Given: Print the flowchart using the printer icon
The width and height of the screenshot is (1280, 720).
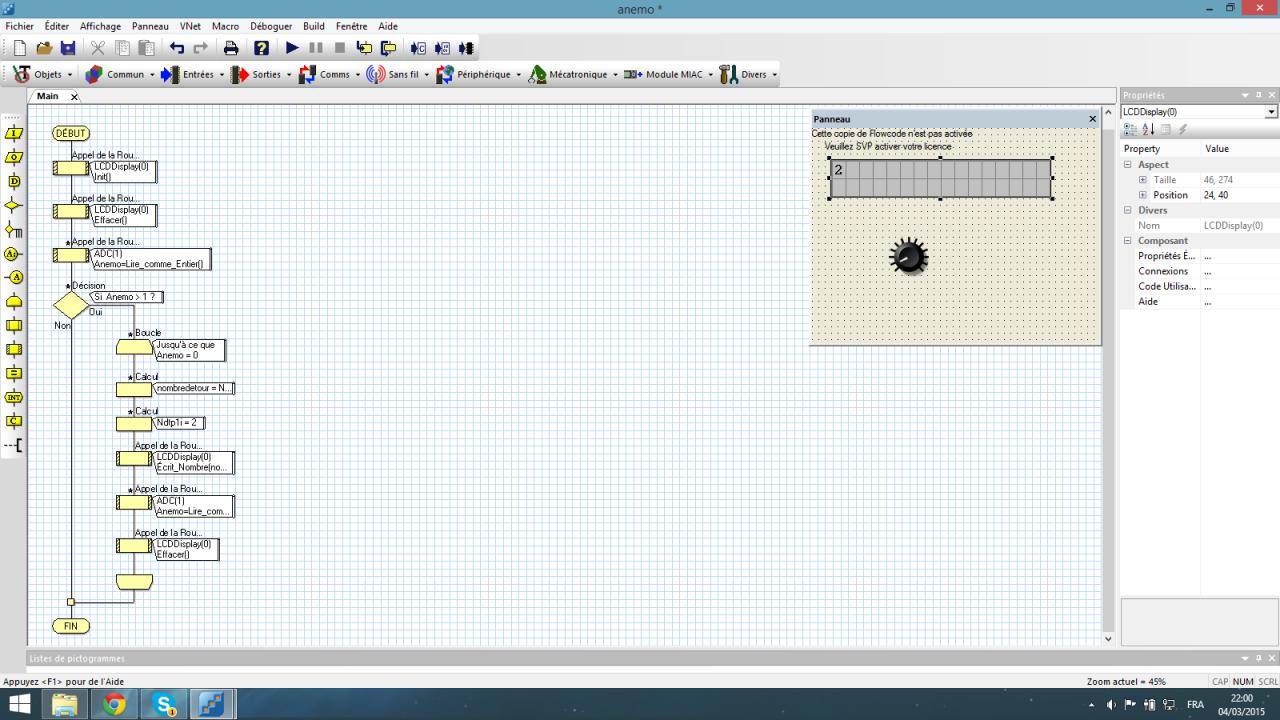Looking at the screenshot, I should click(231, 48).
